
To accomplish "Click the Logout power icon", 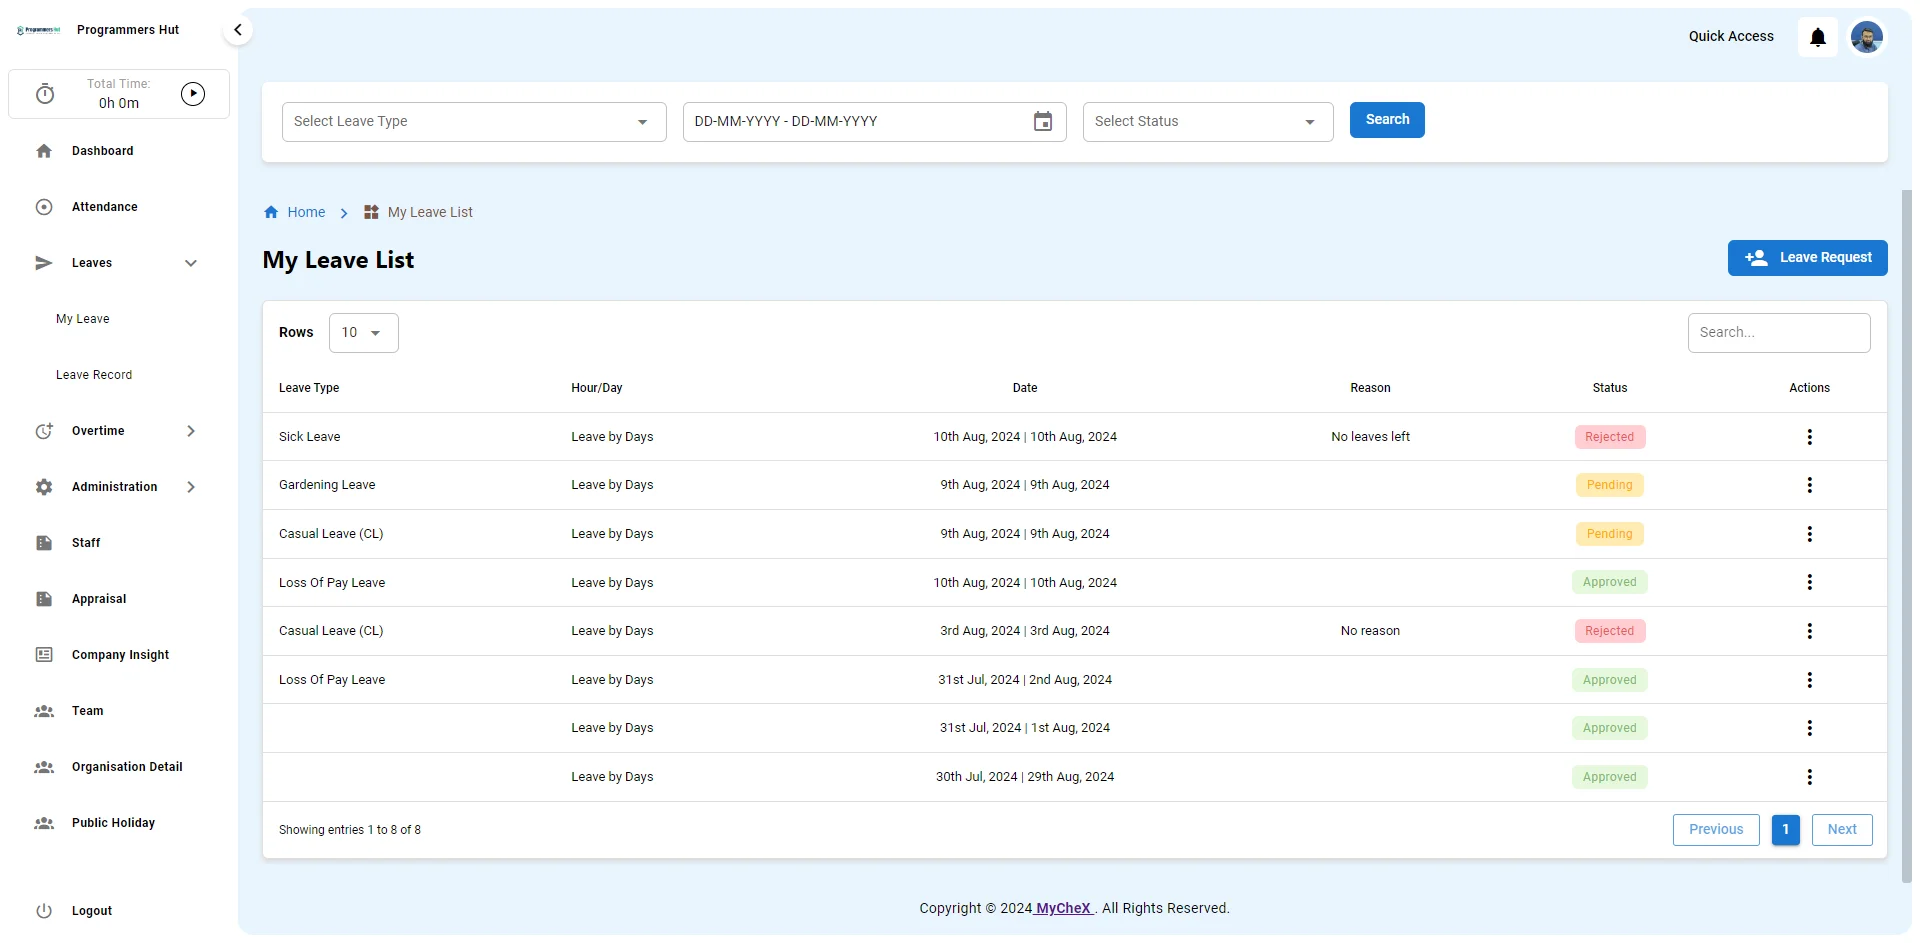I will pos(44,911).
